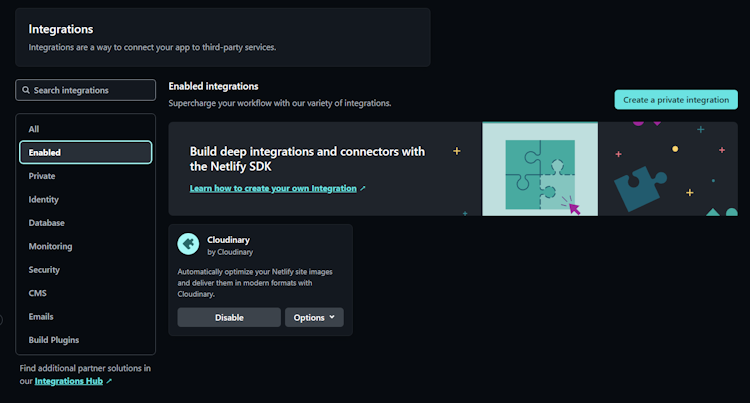Click the puzzle pieces banner illustration
The width and height of the screenshot is (750, 403).
(540, 169)
